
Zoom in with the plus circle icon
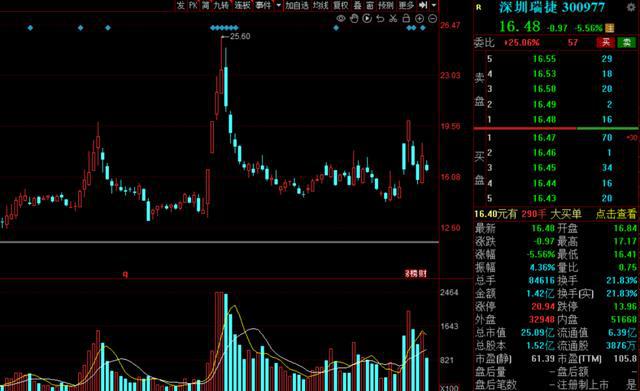[419, 18]
